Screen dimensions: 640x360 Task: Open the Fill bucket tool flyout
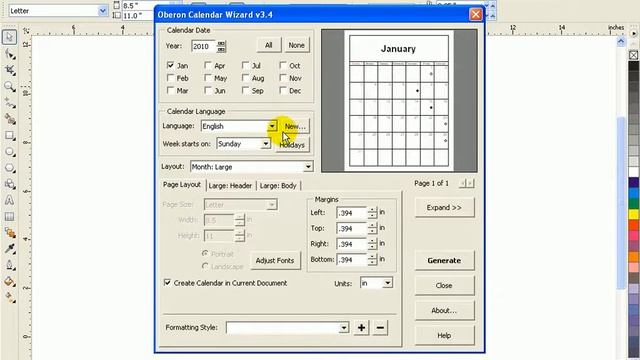[x=9, y=282]
